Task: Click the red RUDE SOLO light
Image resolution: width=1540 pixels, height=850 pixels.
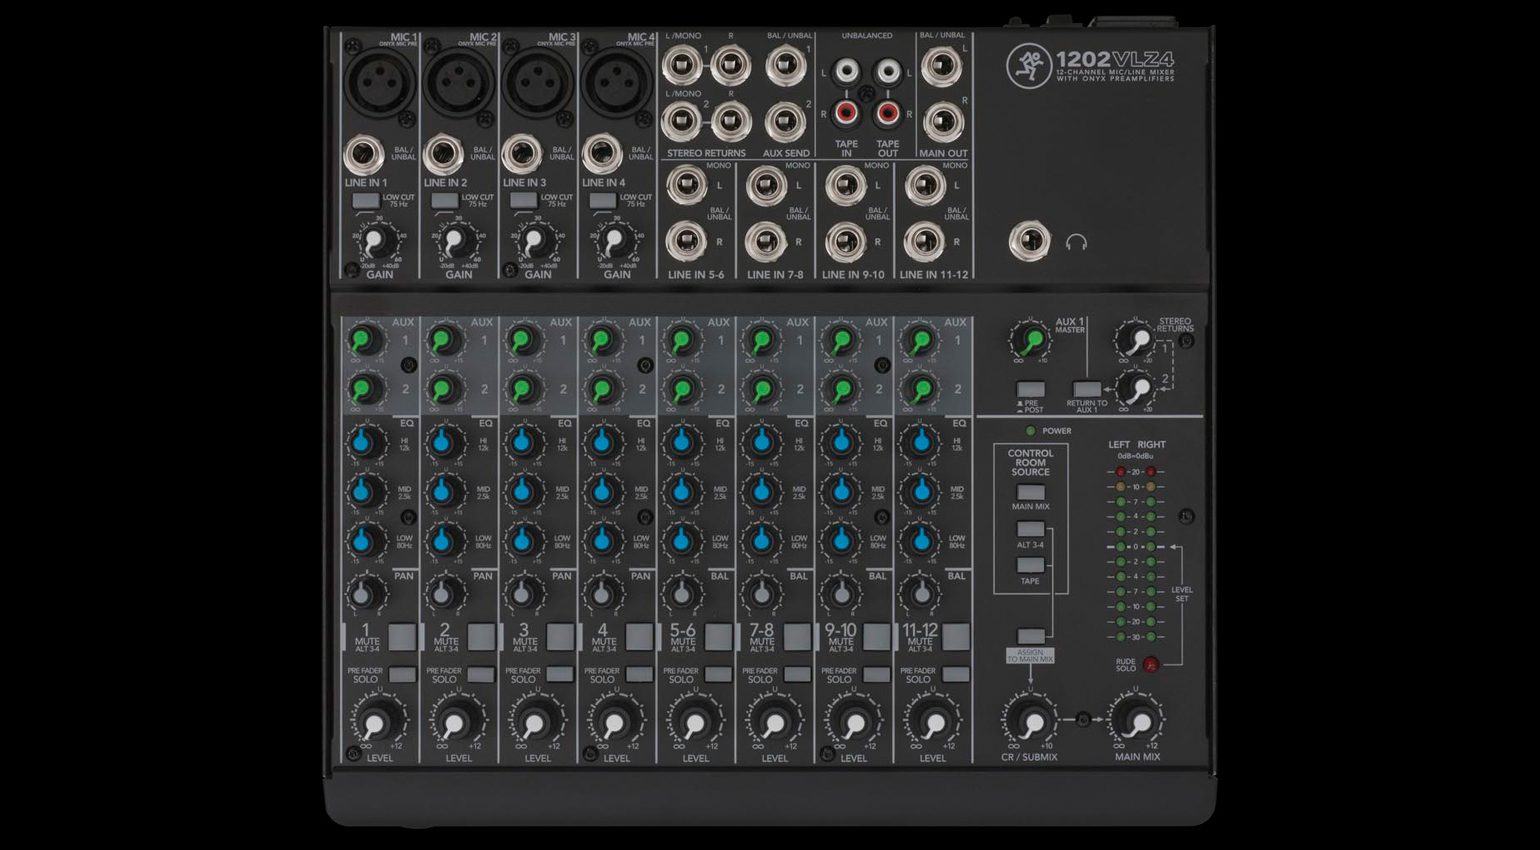Action: pyautogui.click(x=1150, y=664)
